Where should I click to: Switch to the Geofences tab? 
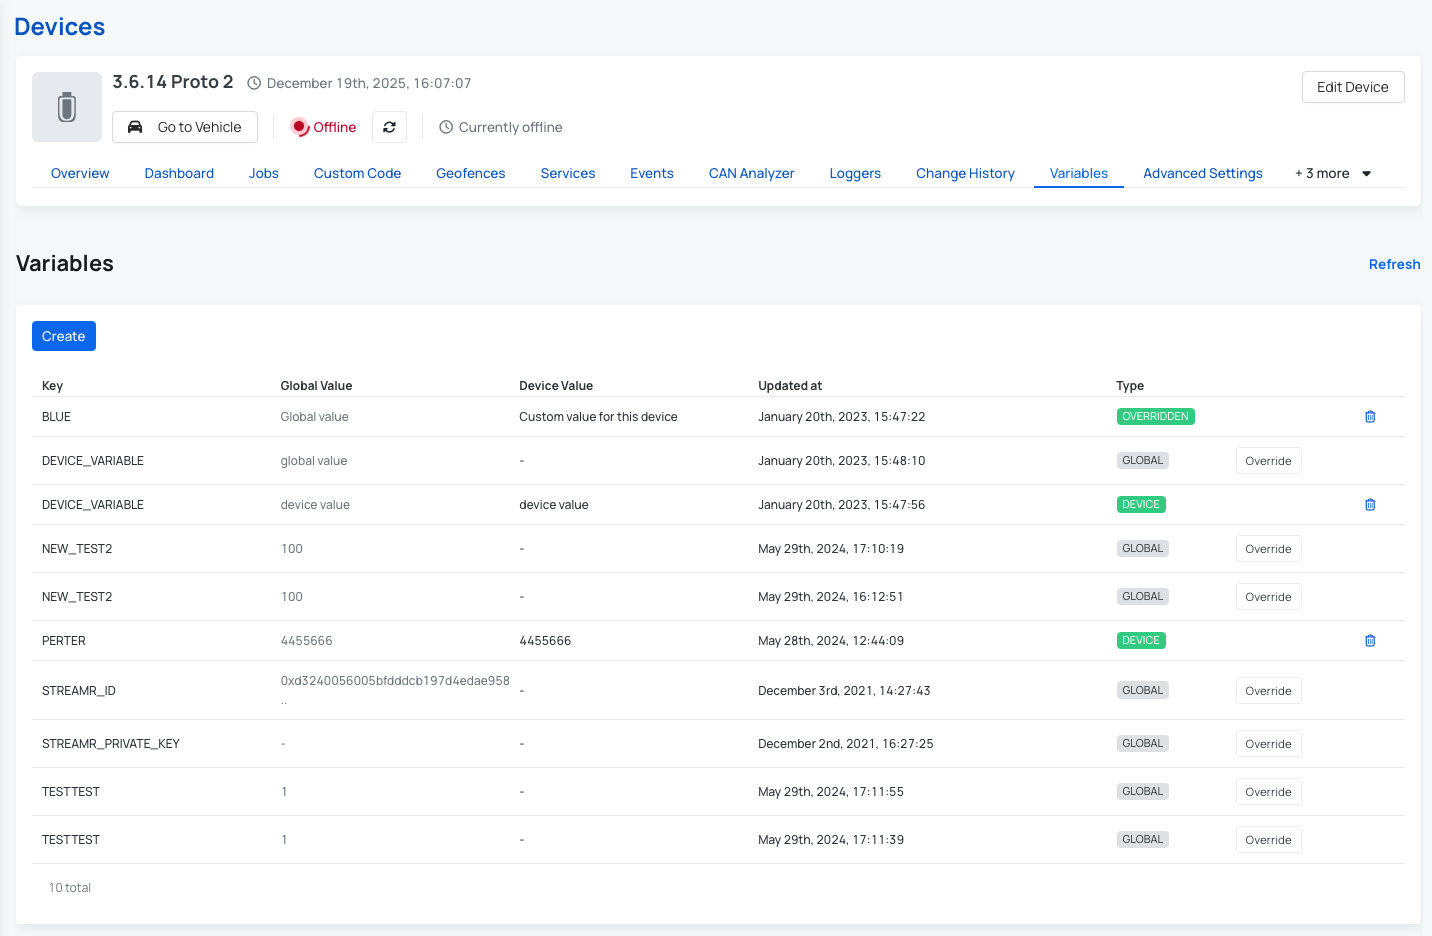tap(470, 173)
